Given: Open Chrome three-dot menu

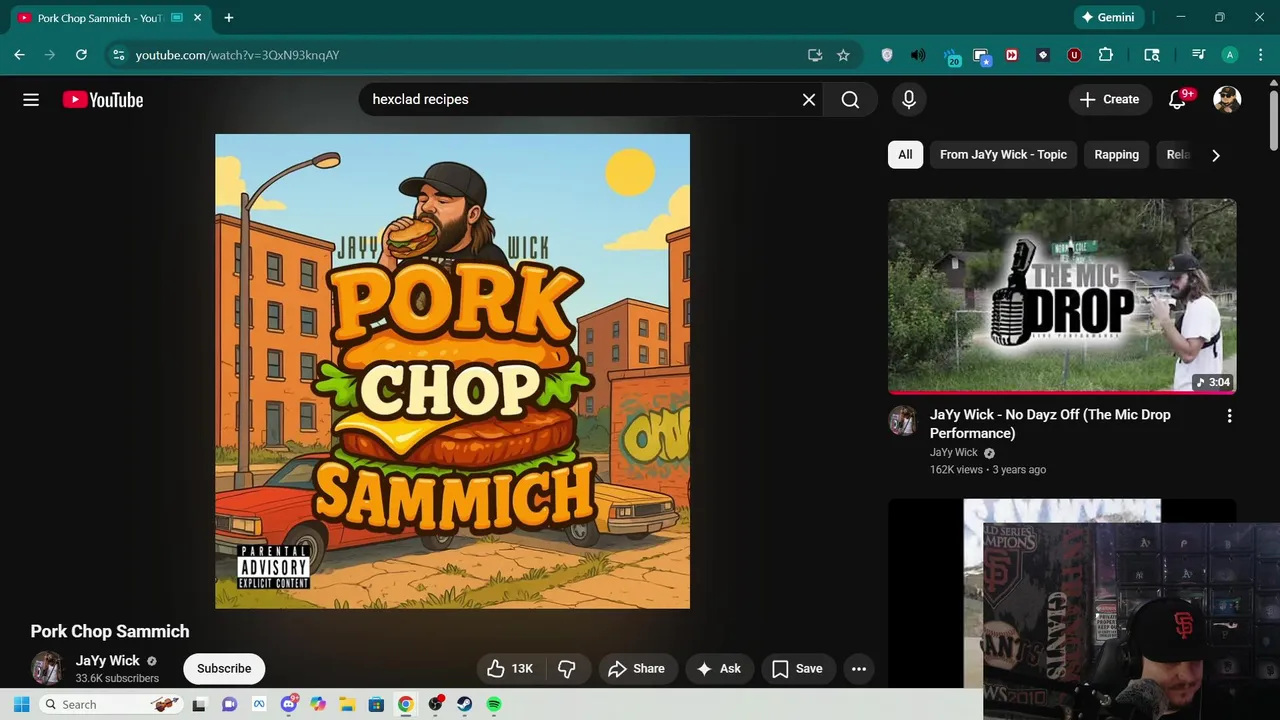Looking at the screenshot, I should (1260, 55).
